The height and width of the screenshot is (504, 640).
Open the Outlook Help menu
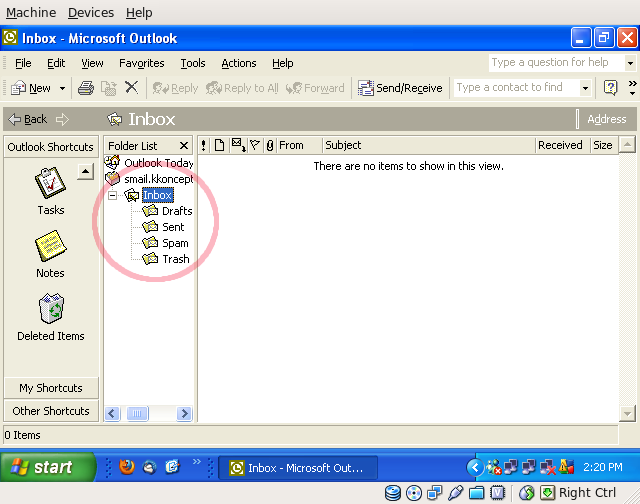[282, 63]
